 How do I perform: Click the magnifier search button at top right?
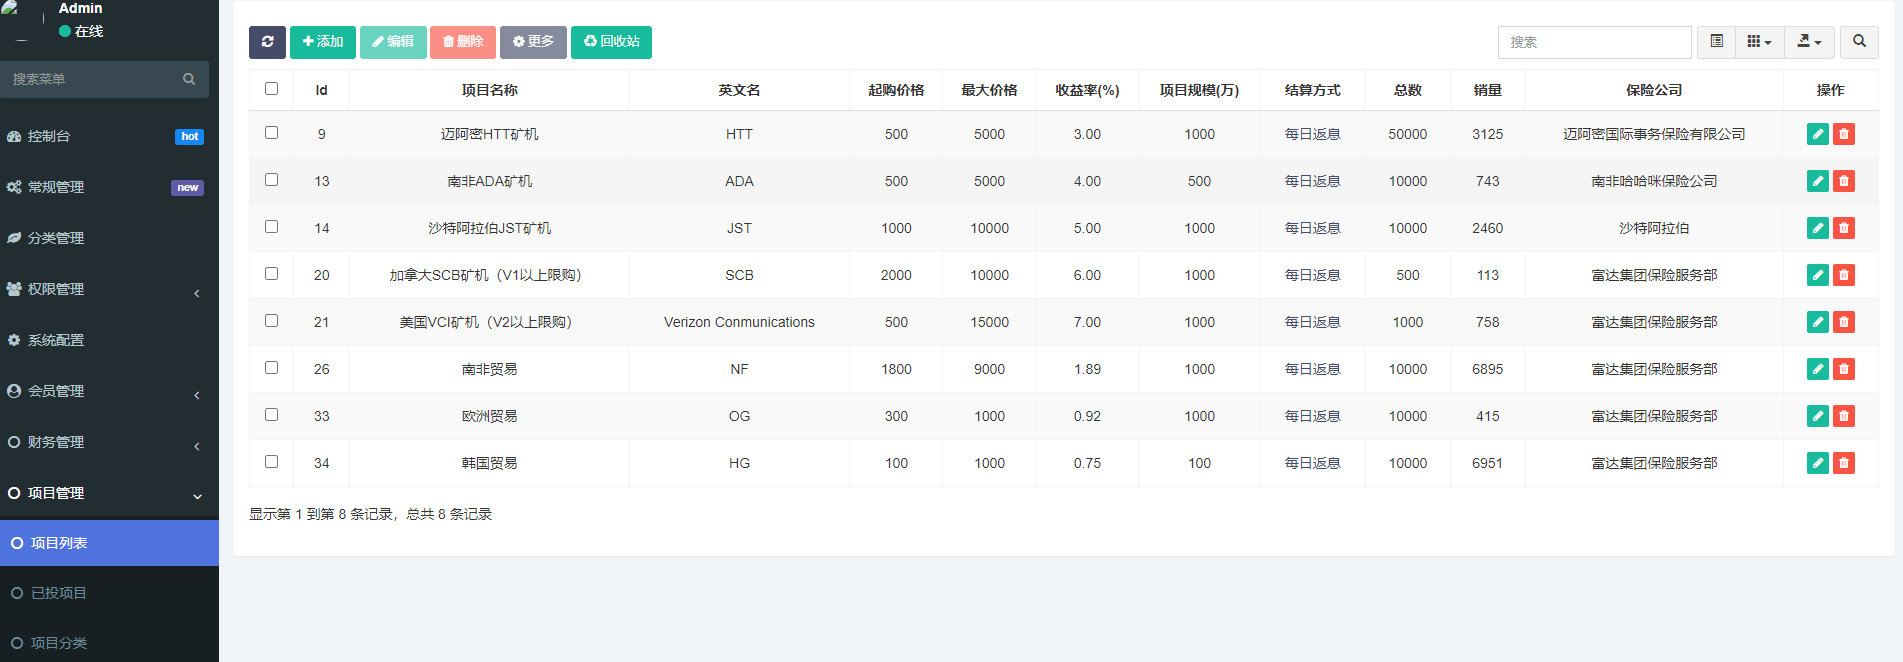[1859, 42]
